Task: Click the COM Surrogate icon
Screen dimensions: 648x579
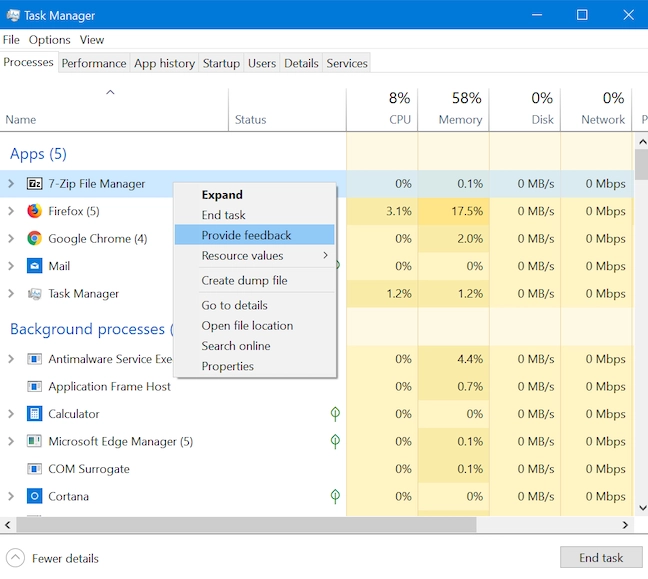Action: point(34,469)
